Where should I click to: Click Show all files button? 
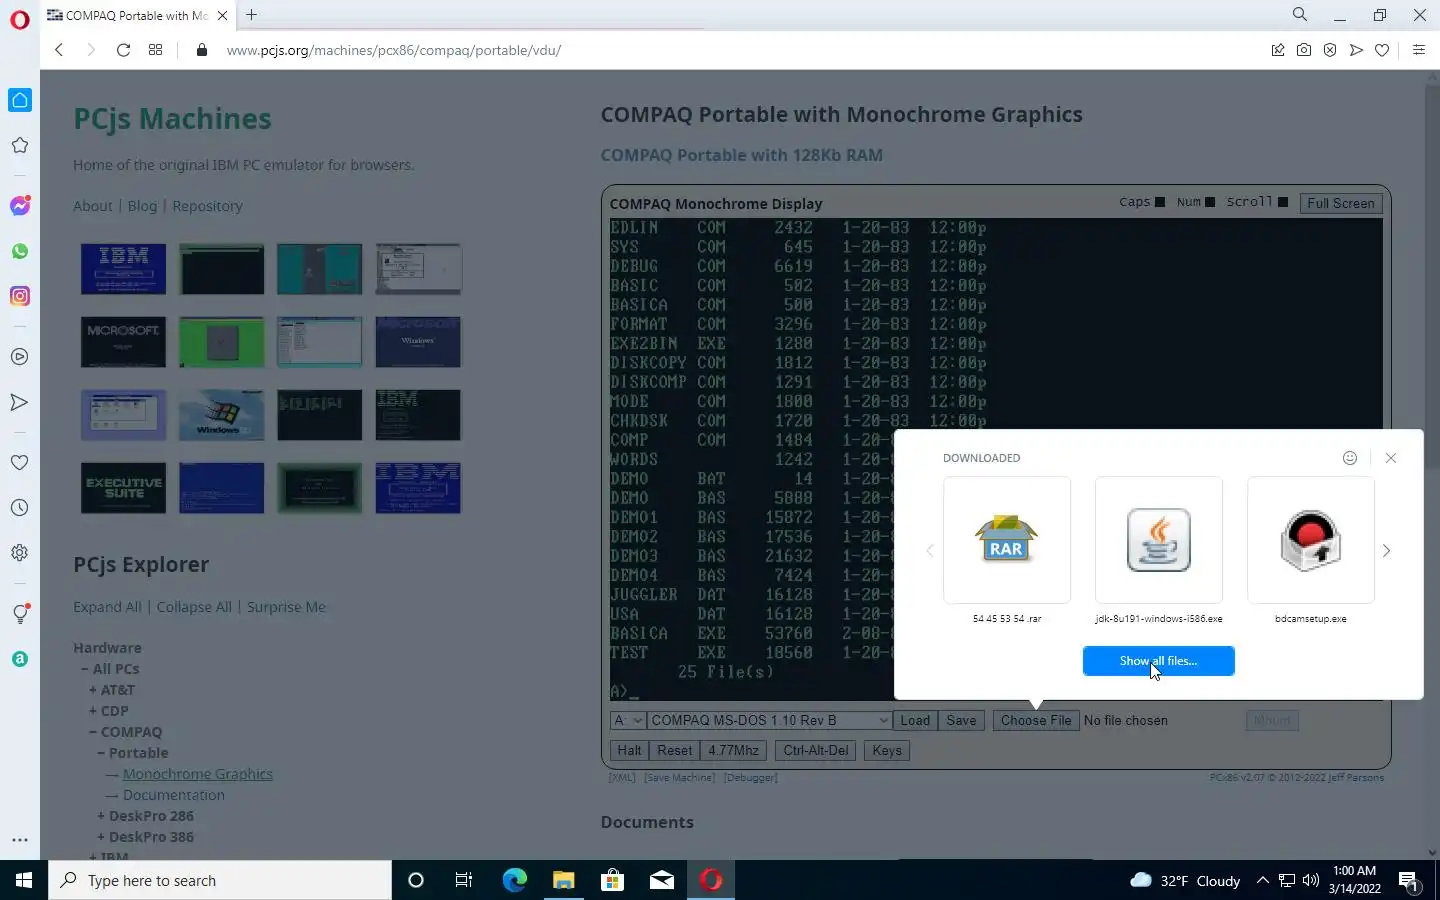1159,661
